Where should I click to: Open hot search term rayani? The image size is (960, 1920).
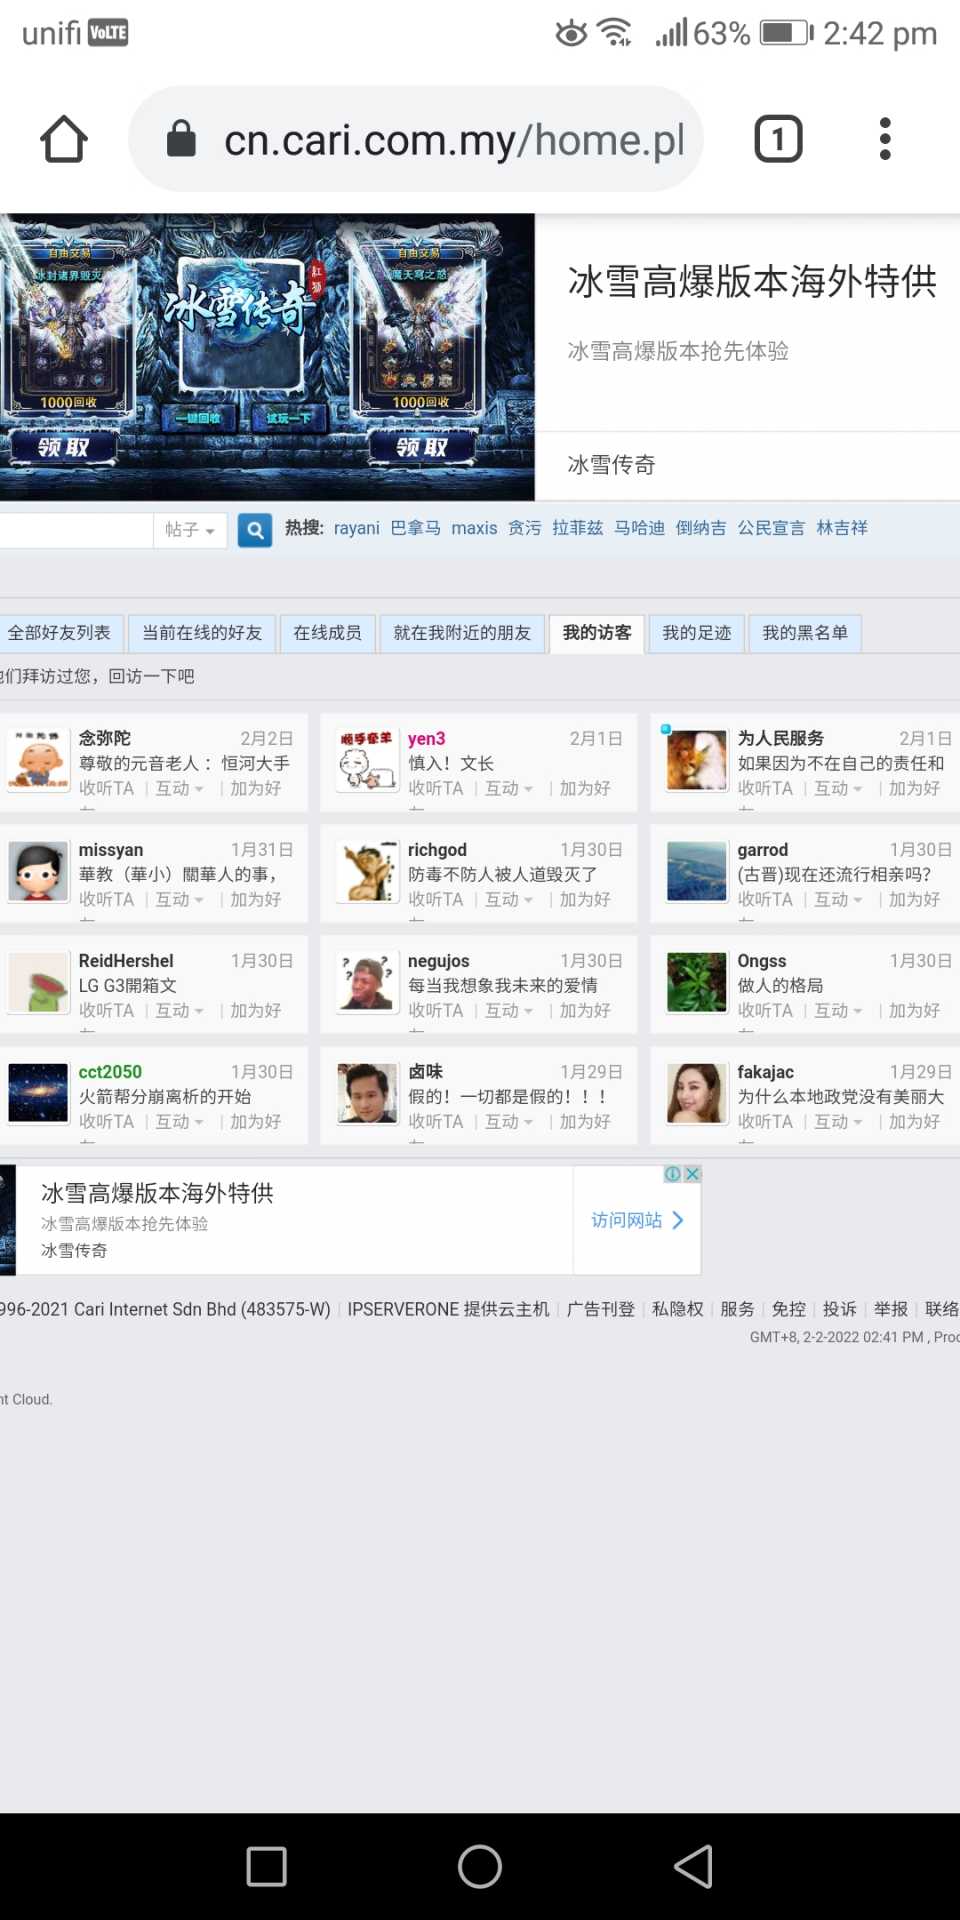[357, 528]
